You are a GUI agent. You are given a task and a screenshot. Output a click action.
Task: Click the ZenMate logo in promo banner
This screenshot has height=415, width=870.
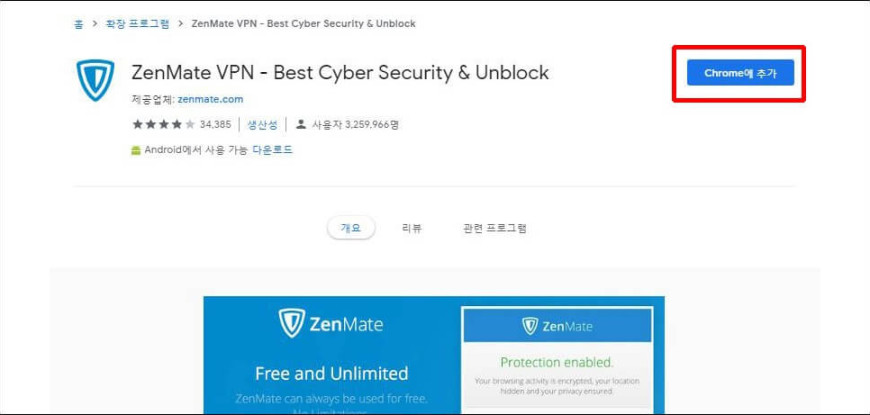[331, 323]
